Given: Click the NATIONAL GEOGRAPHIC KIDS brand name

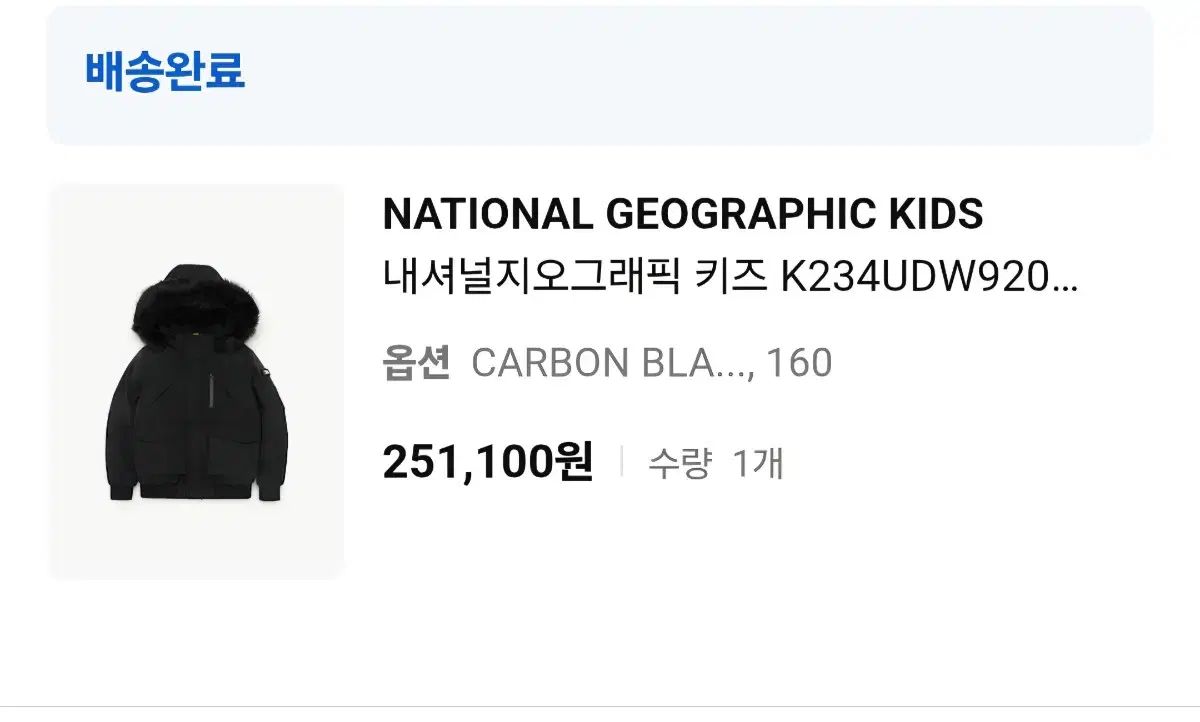Looking at the screenshot, I should (682, 214).
